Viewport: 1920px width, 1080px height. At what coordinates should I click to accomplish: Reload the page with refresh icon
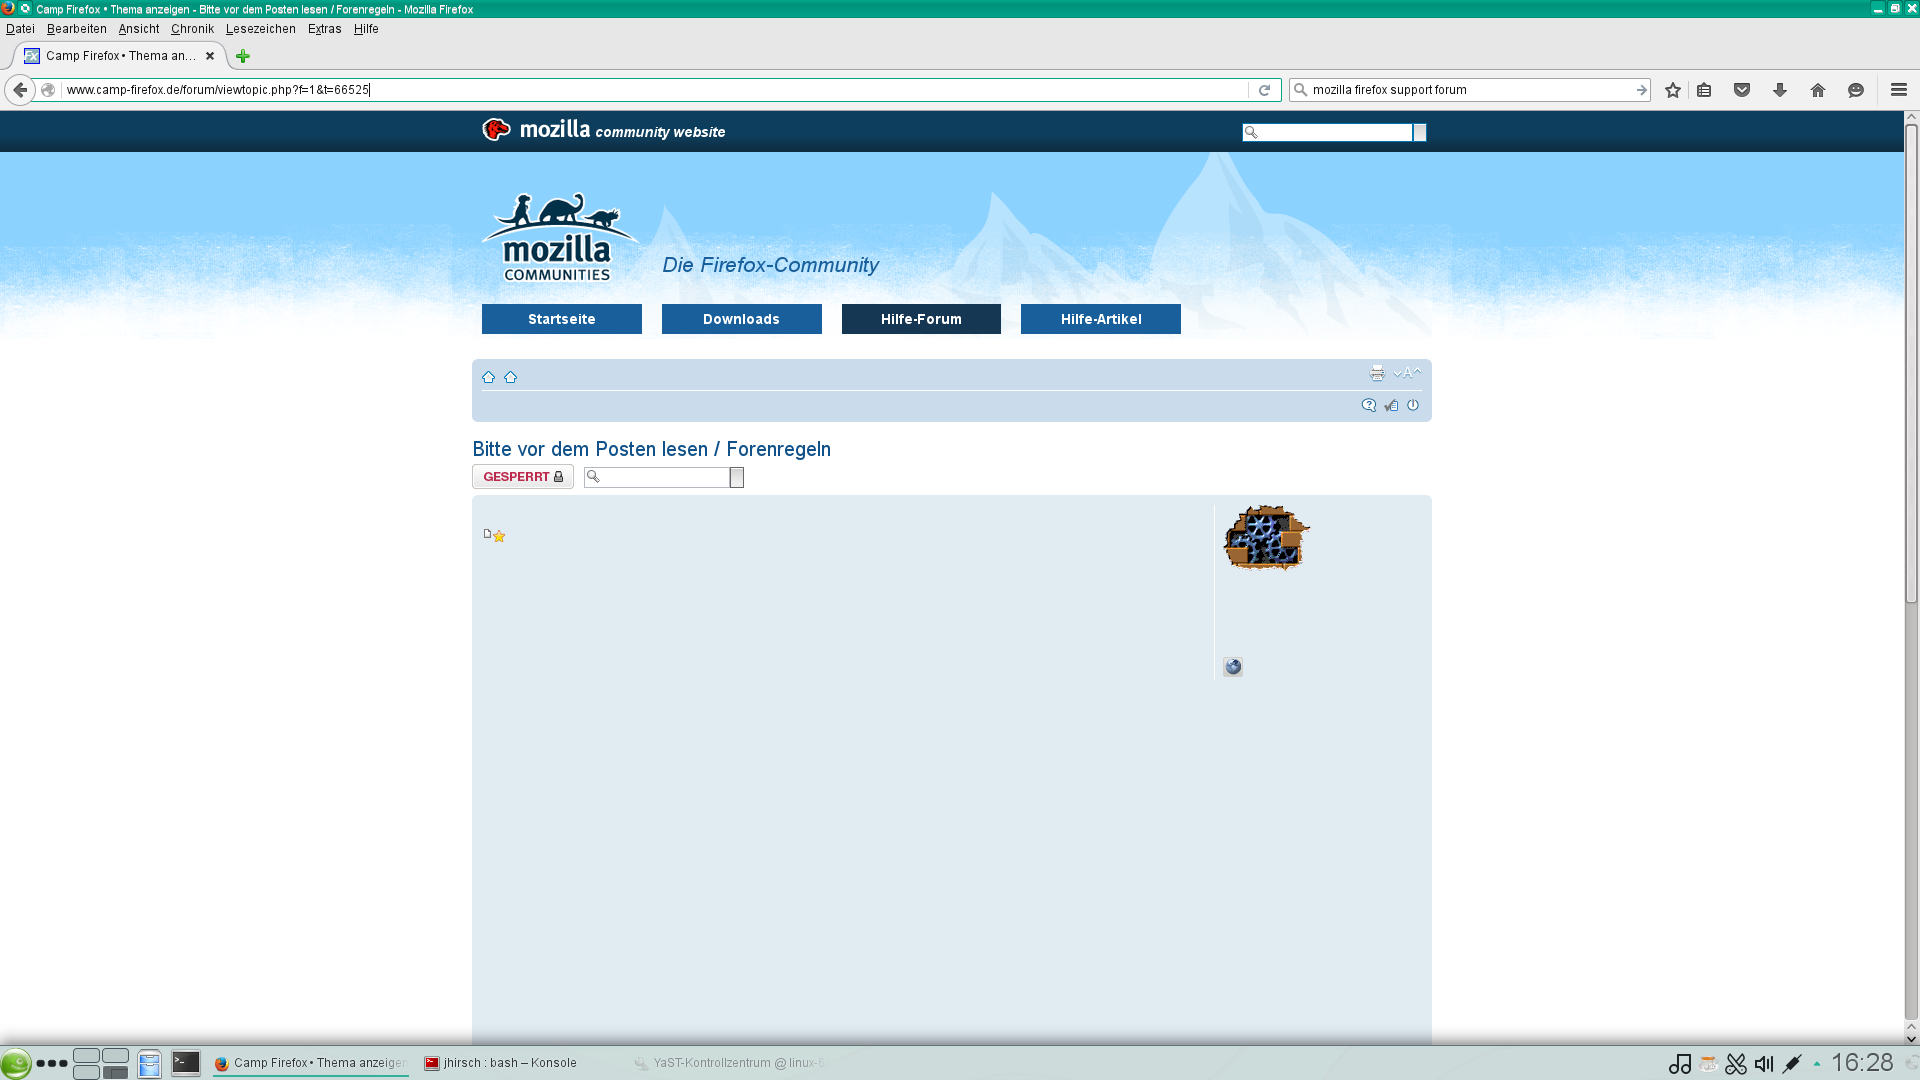pyautogui.click(x=1264, y=90)
